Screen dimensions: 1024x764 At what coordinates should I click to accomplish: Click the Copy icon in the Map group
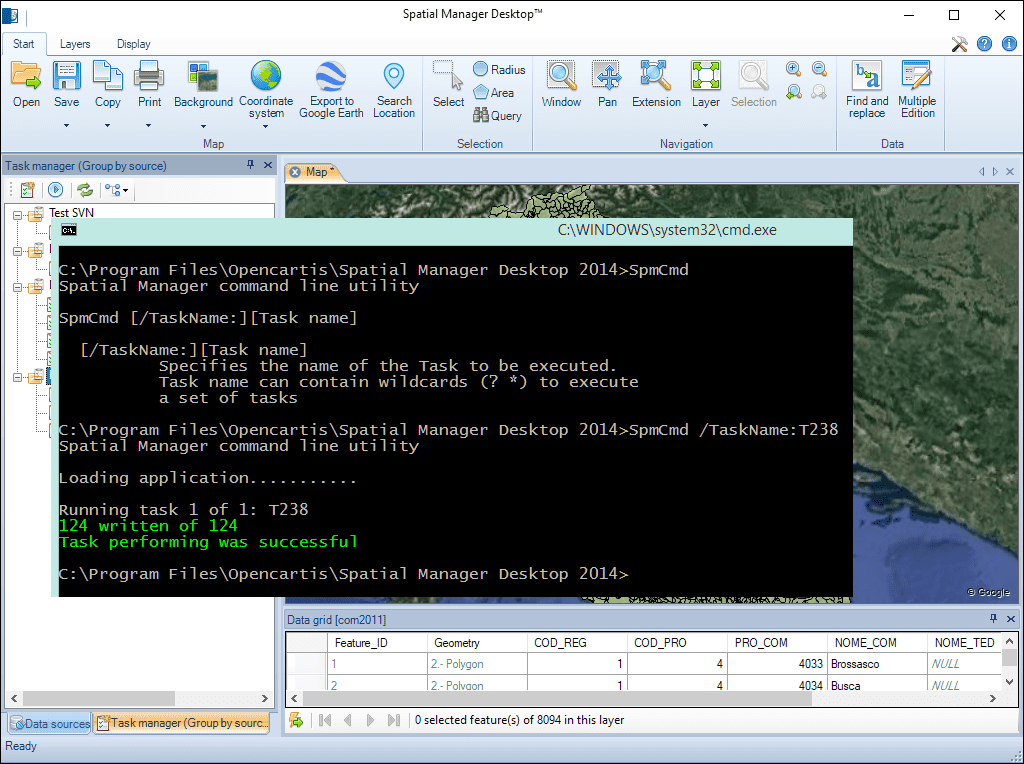pos(107,76)
